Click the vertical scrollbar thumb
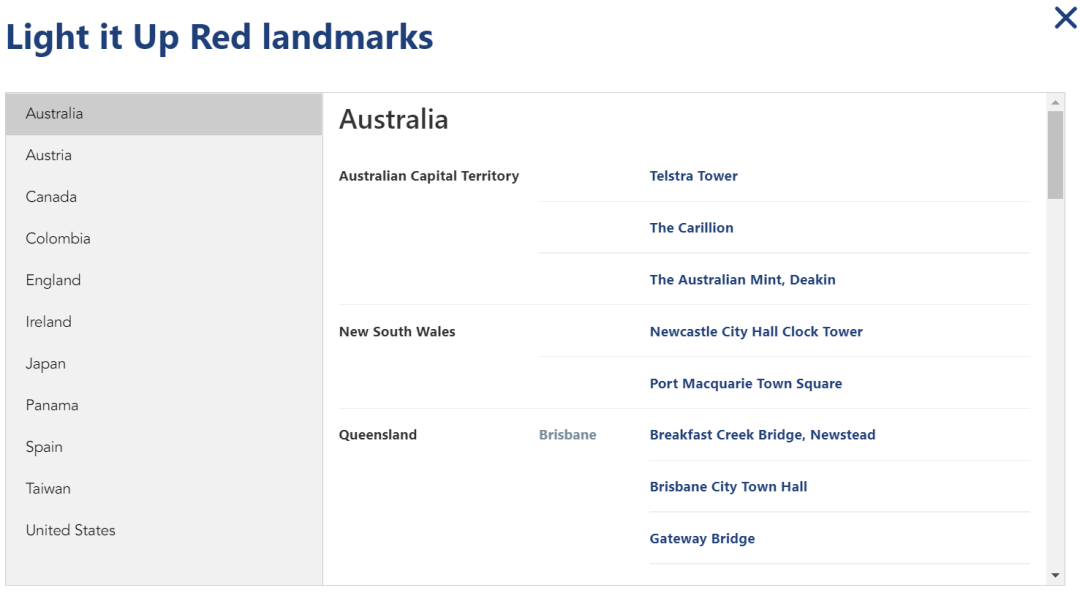The image size is (1080, 593). click(x=1055, y=155)
